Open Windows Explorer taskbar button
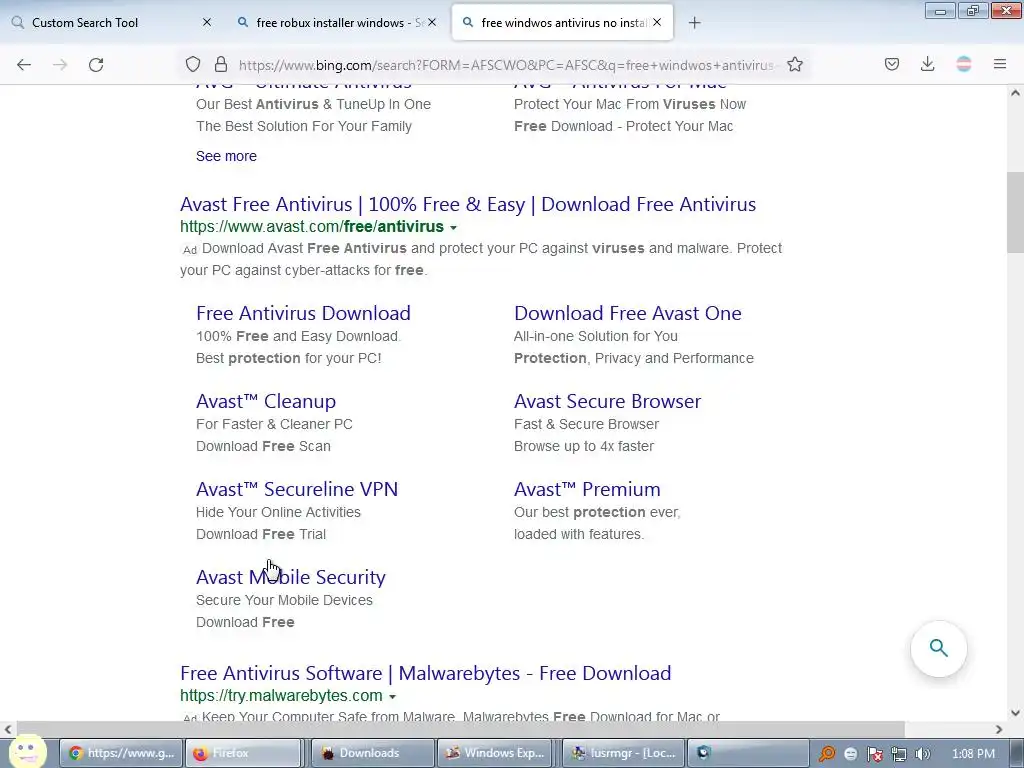This screenshot has width=1024, height=768. (x=495, y=753)
